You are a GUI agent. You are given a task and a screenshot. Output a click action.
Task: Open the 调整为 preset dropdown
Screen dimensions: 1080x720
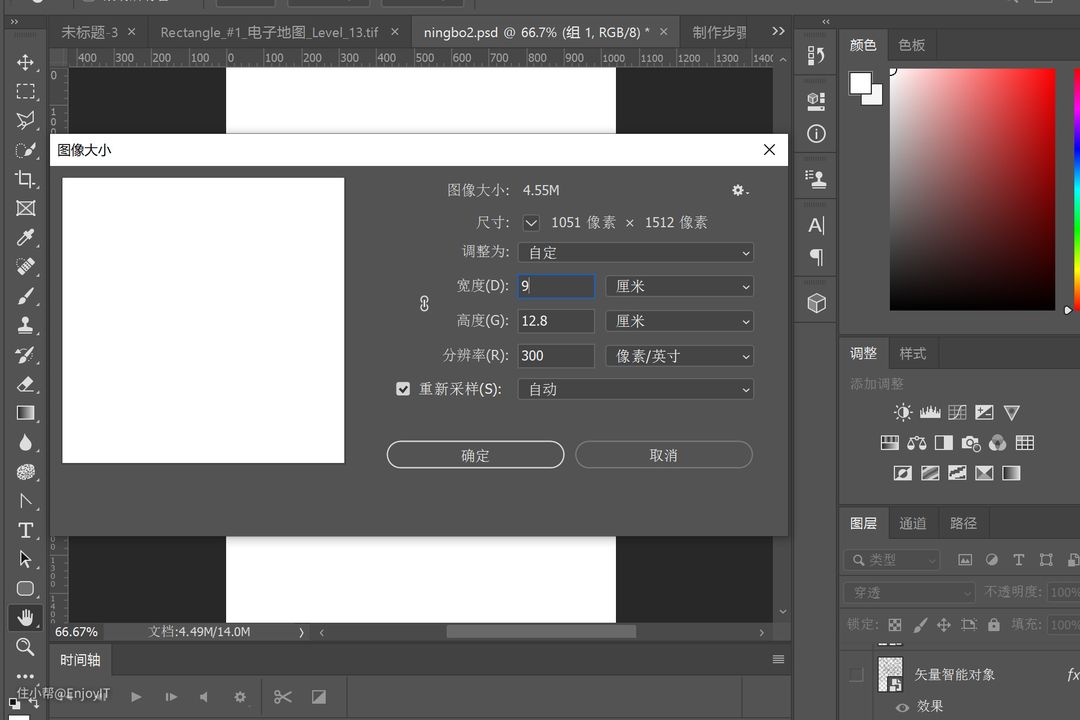(635, 253)
